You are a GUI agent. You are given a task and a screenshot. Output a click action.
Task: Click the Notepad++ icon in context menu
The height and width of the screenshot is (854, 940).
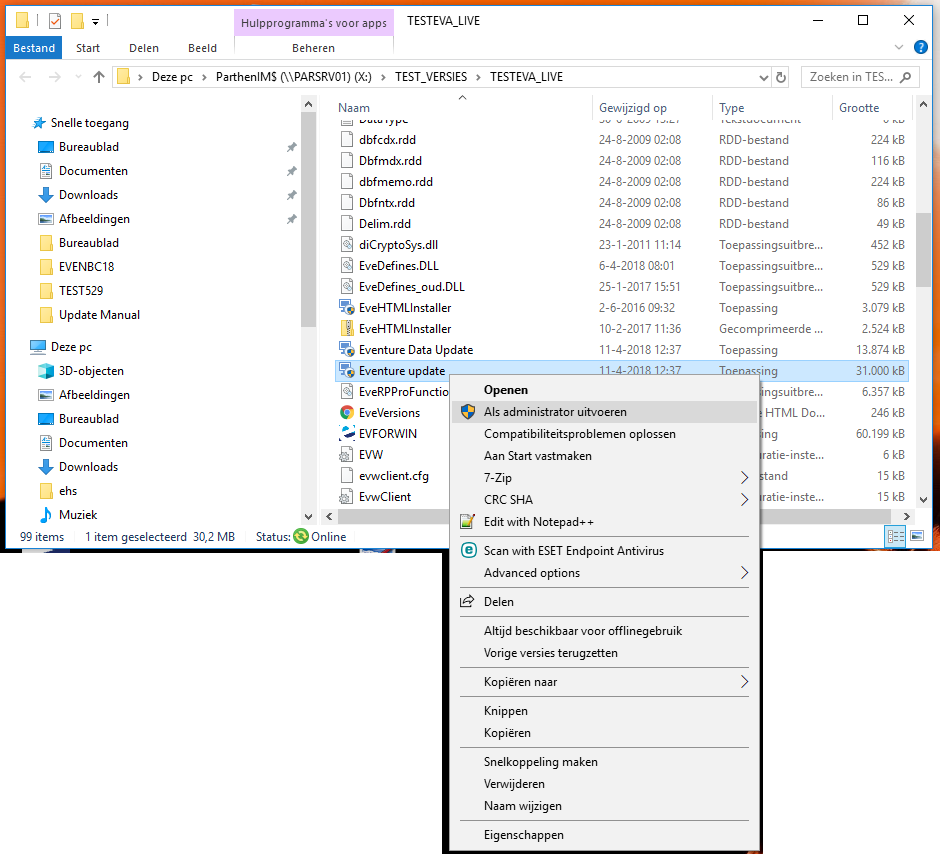(x=466, y=521)
